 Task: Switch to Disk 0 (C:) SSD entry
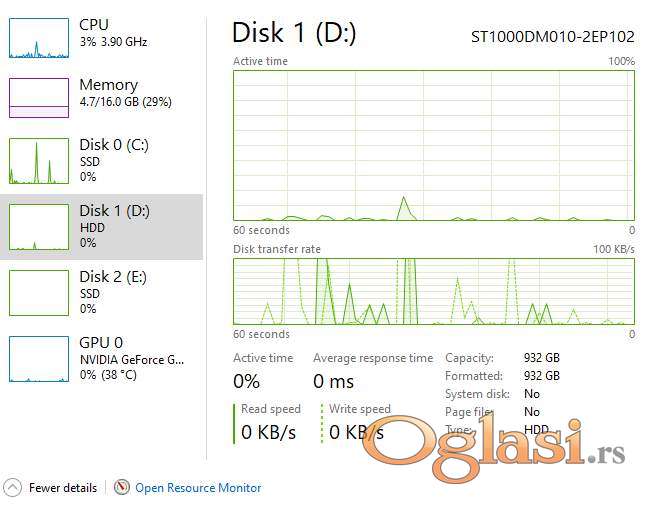tap(113, 160)
